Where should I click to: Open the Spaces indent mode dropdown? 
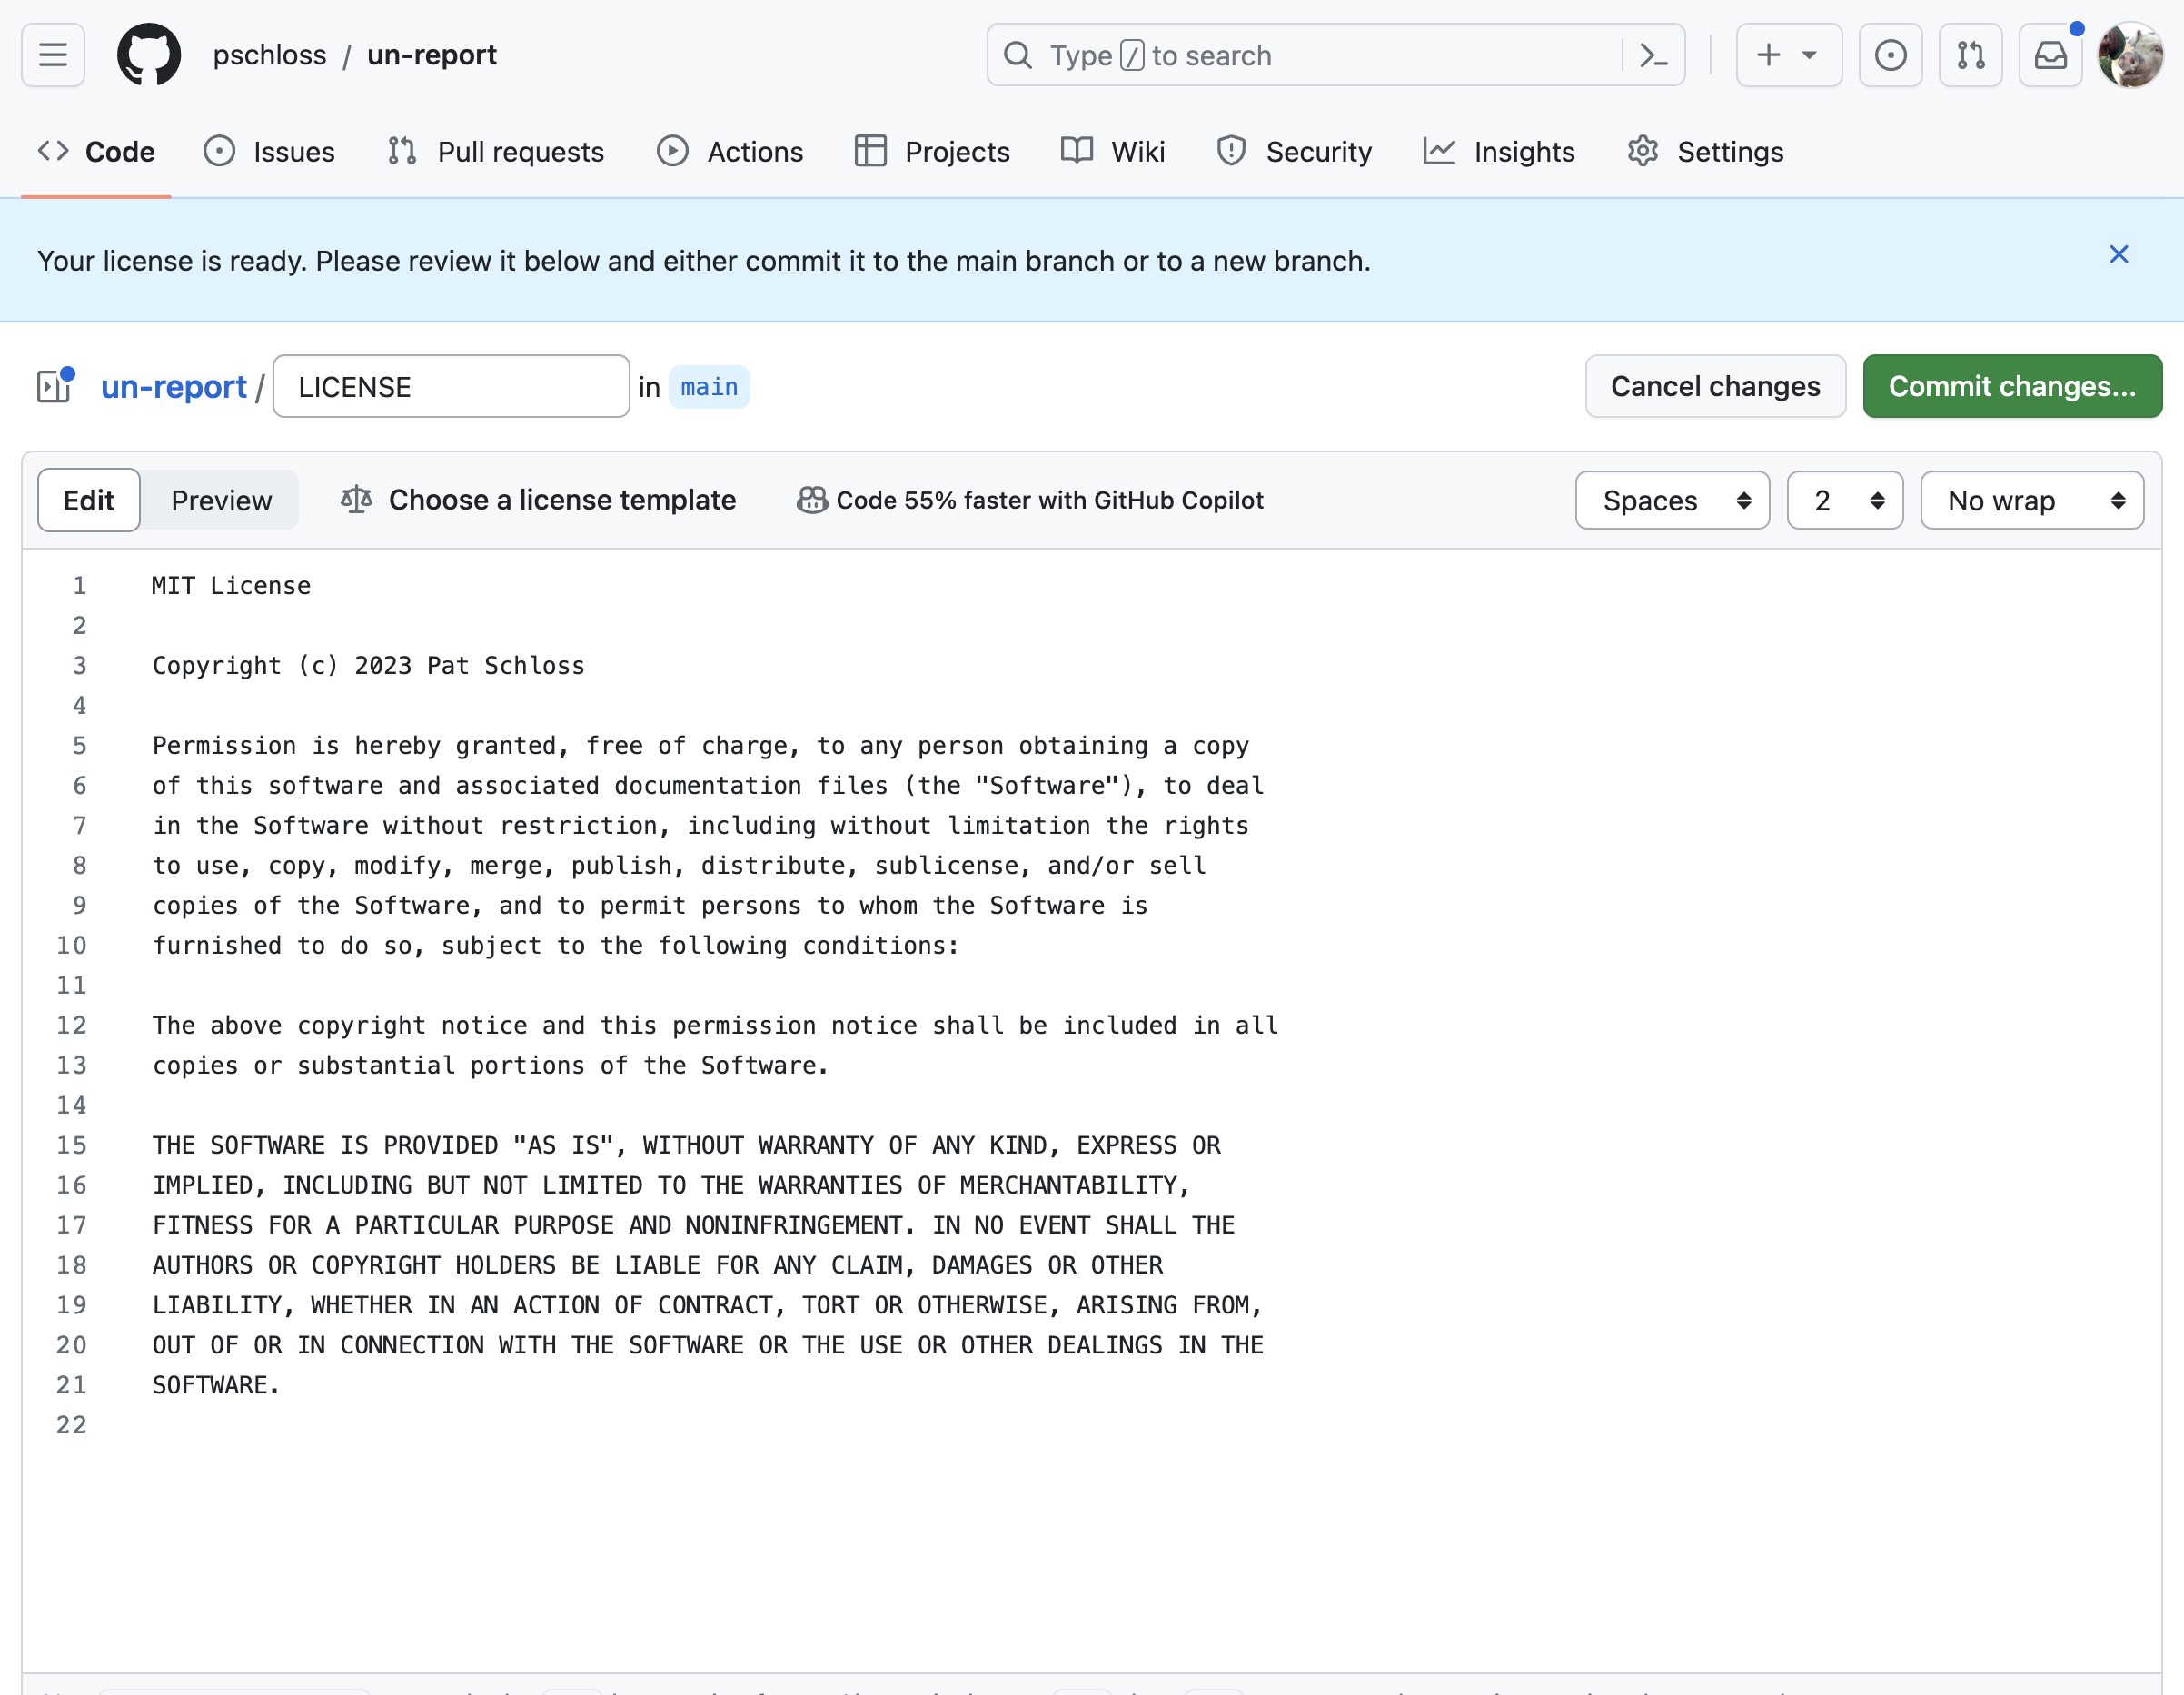click(1672, 500)
